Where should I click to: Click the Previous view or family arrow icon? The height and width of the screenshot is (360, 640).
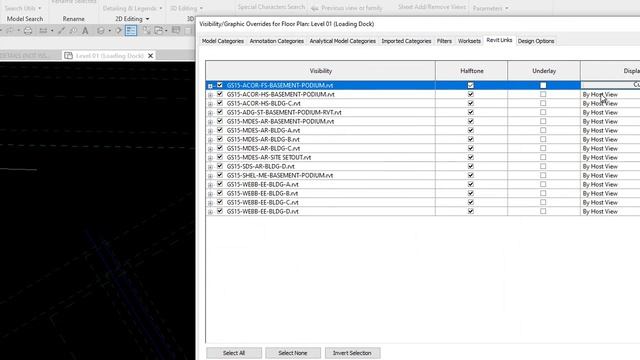tap(315, 8)
